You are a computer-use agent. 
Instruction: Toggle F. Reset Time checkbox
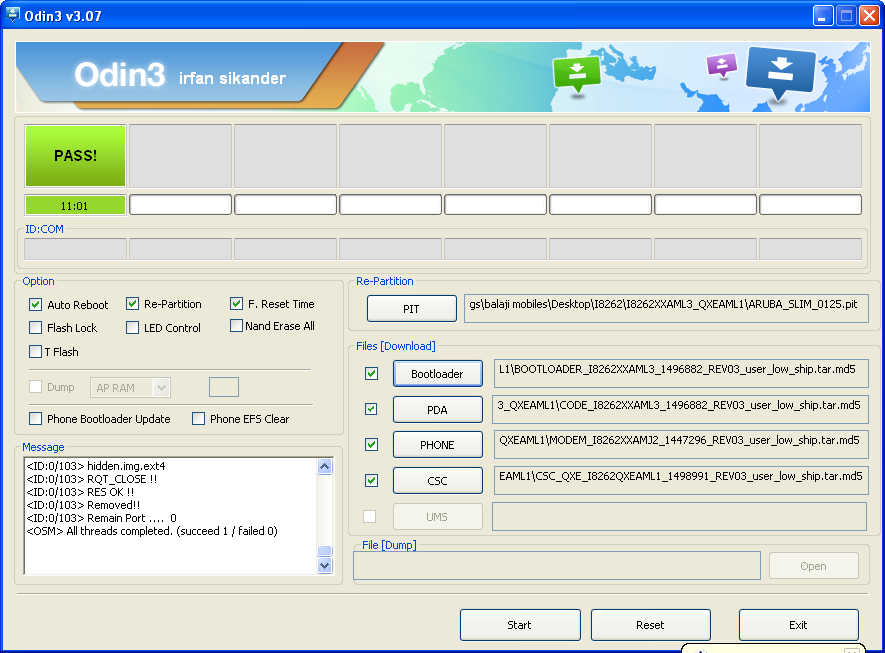pyautogui.click(x=236, y=304)
